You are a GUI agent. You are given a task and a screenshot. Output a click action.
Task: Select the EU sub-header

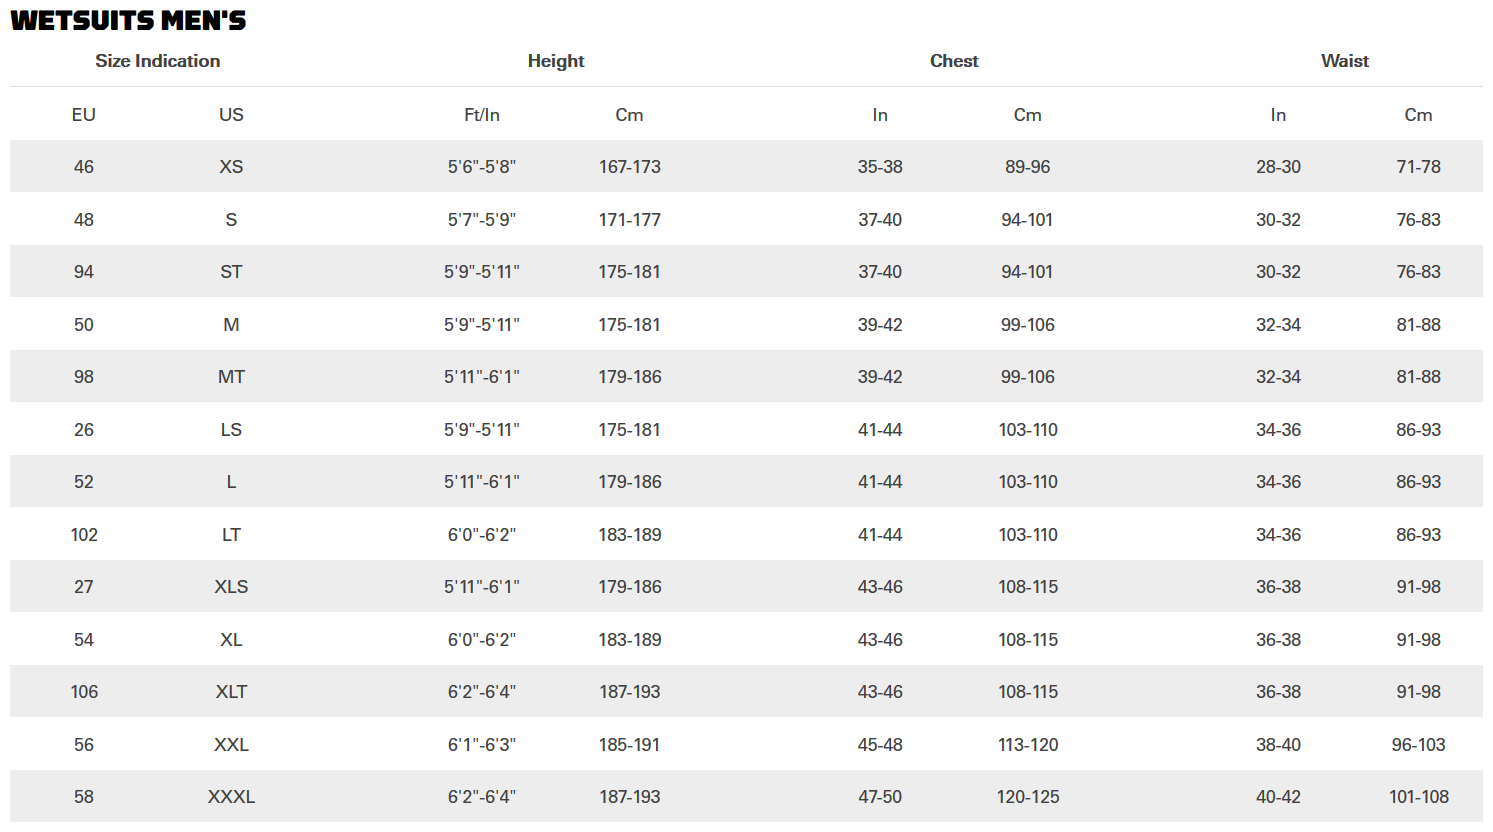pyautogui.click(x=84, y=115)
